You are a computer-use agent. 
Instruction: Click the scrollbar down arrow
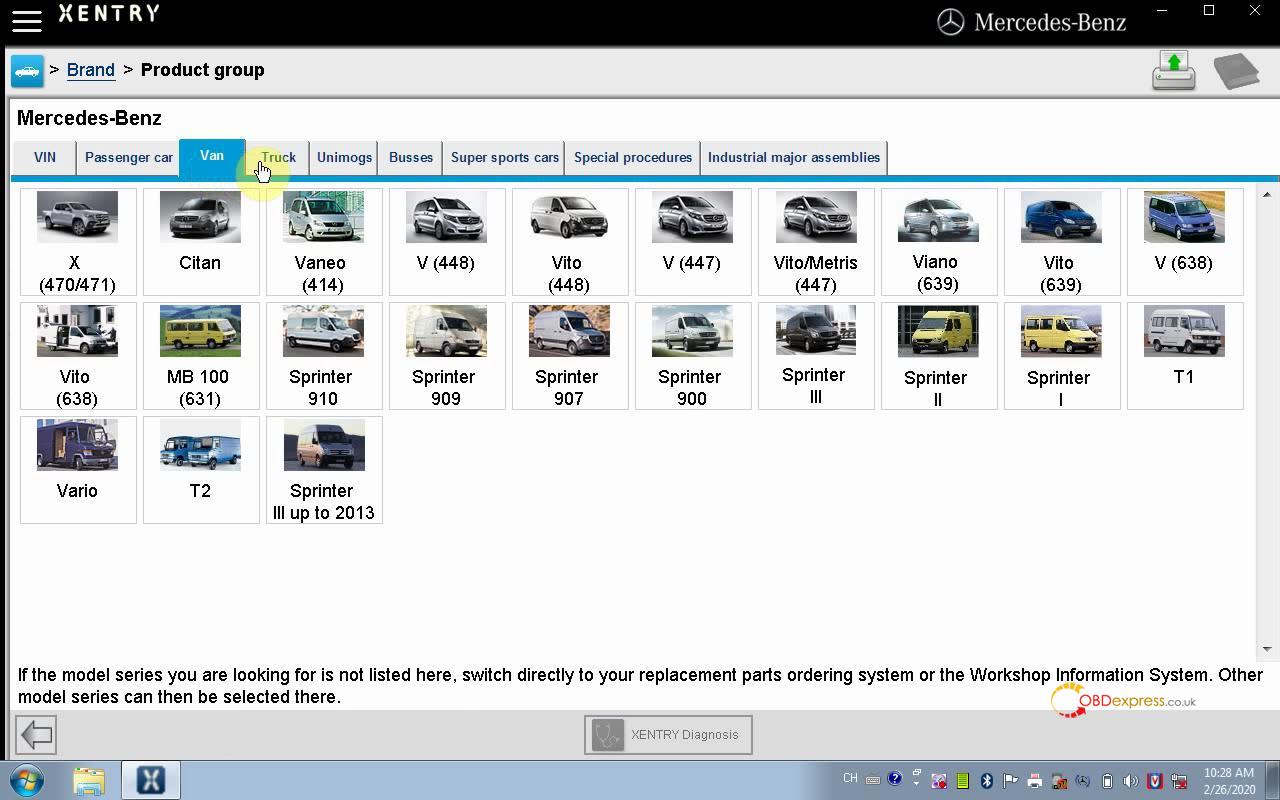click(x=1266, y=649)
